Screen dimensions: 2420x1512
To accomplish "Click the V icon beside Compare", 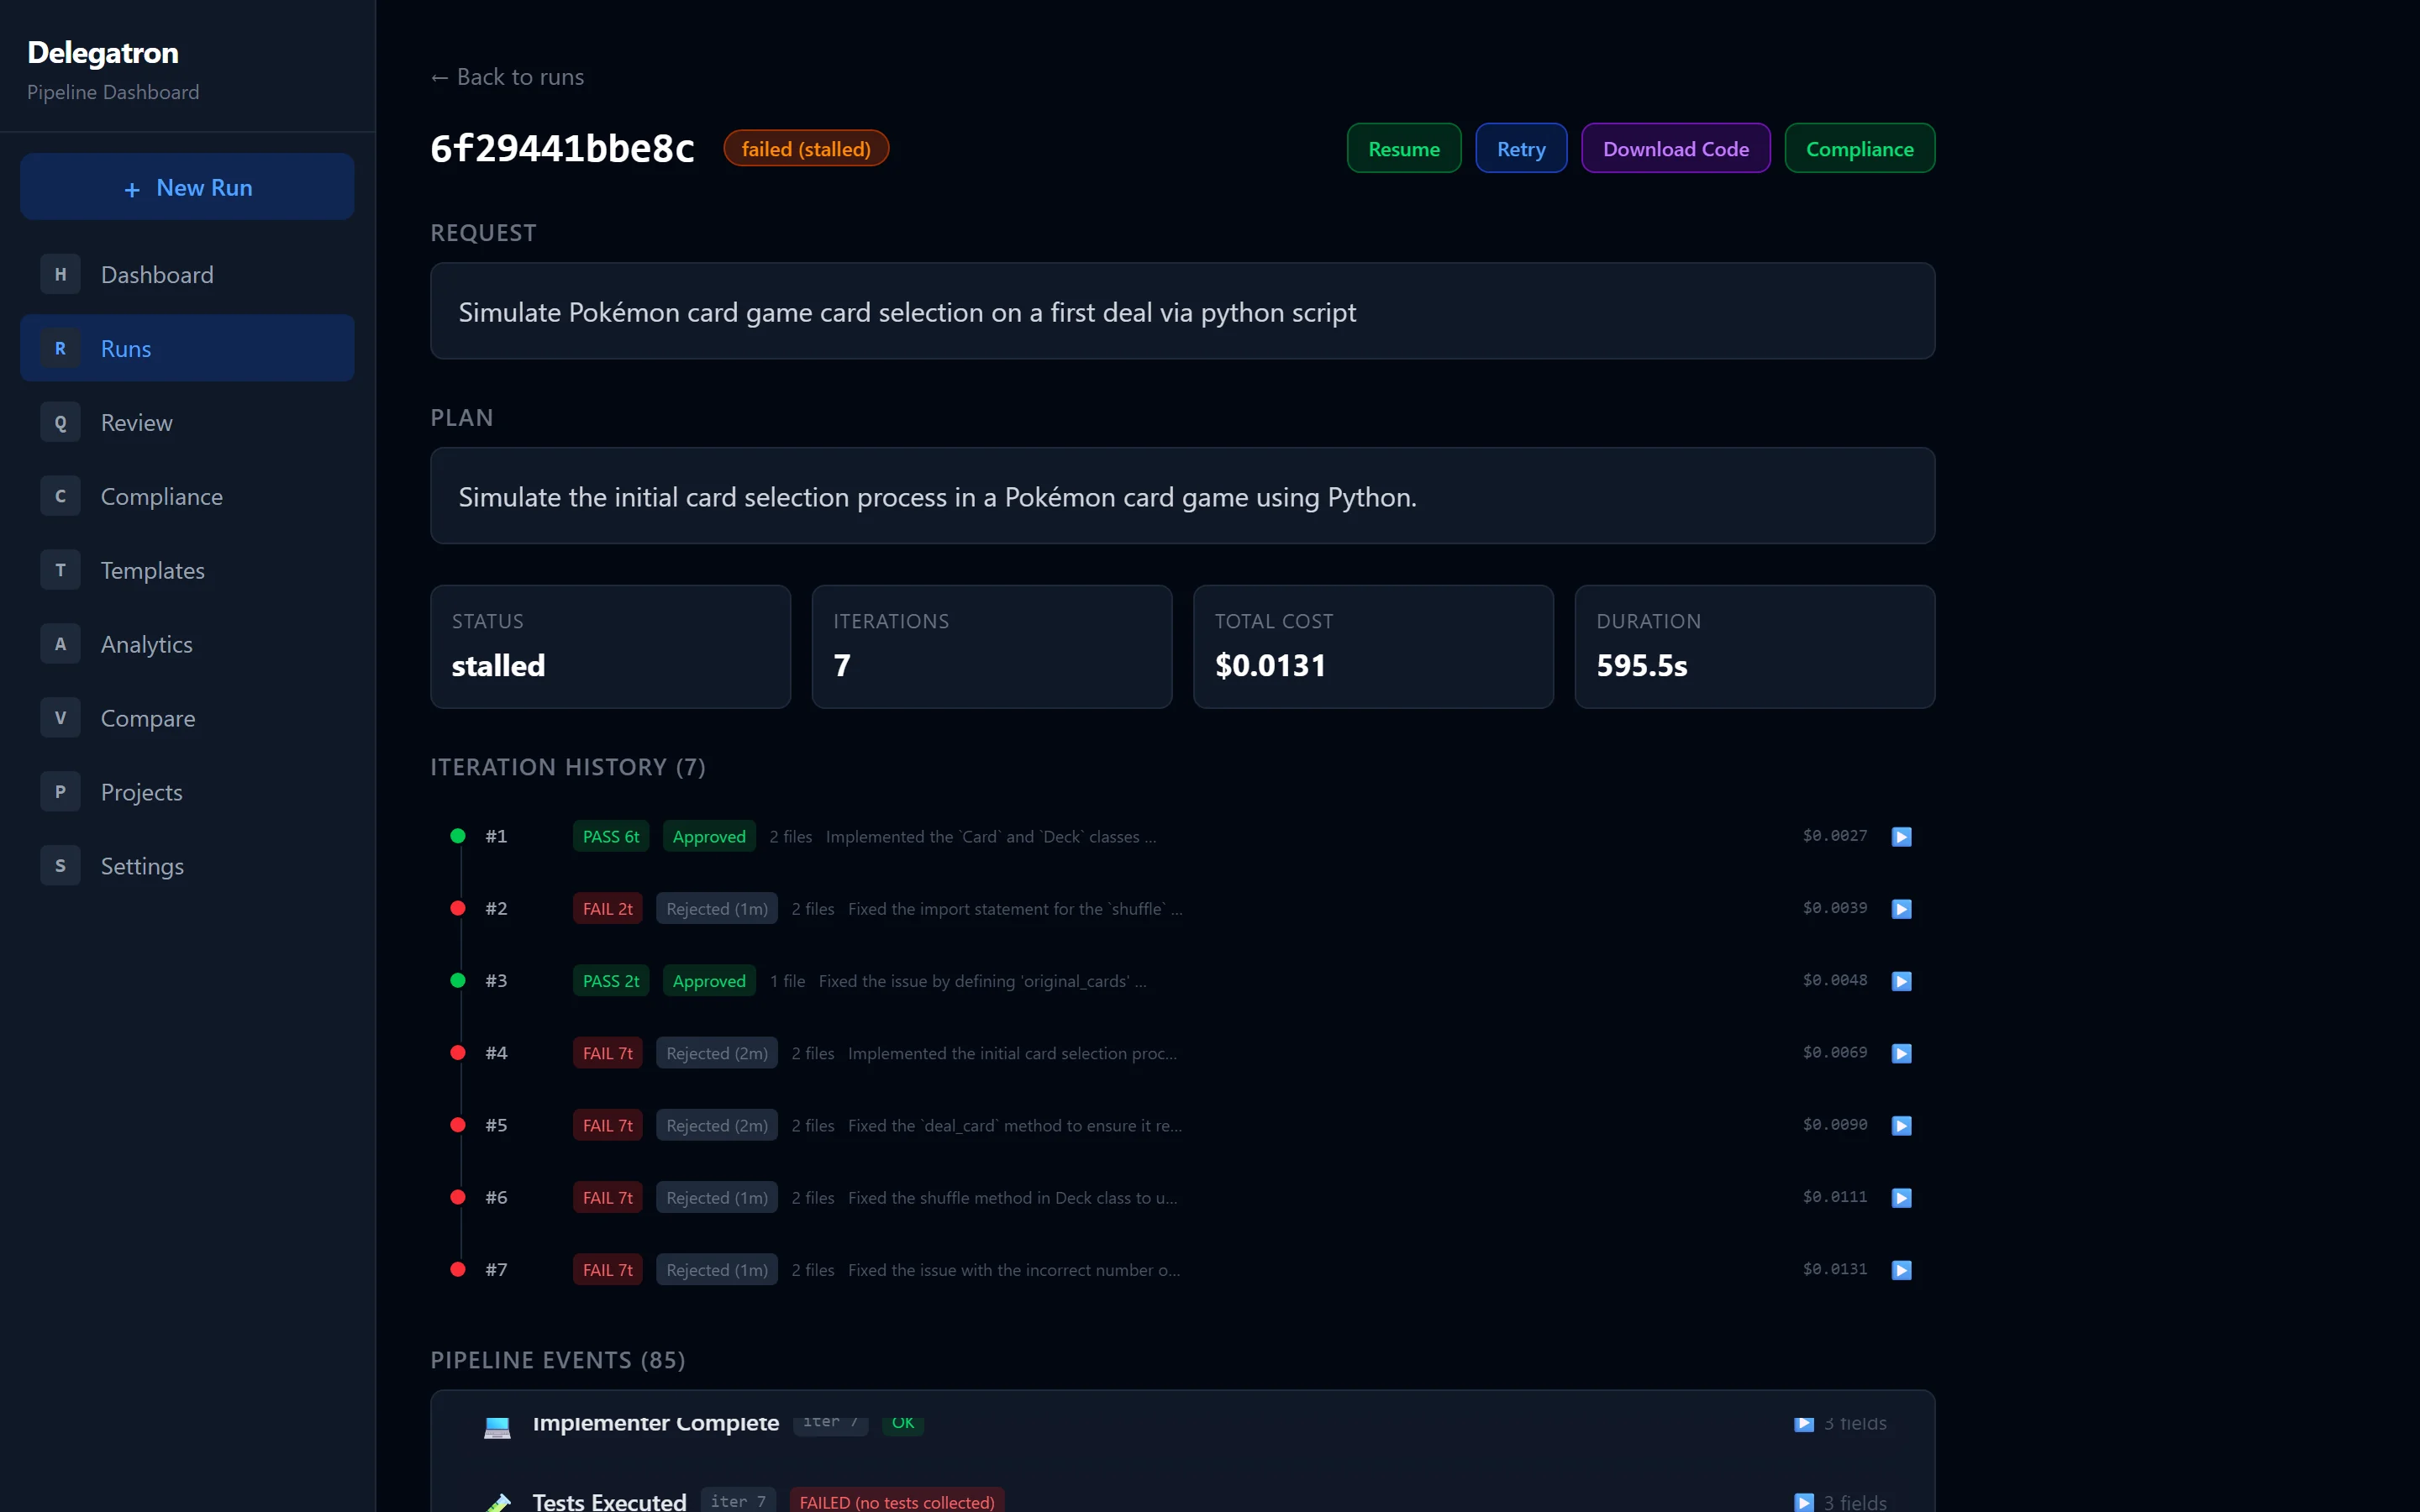I will (x=60, y=718).
